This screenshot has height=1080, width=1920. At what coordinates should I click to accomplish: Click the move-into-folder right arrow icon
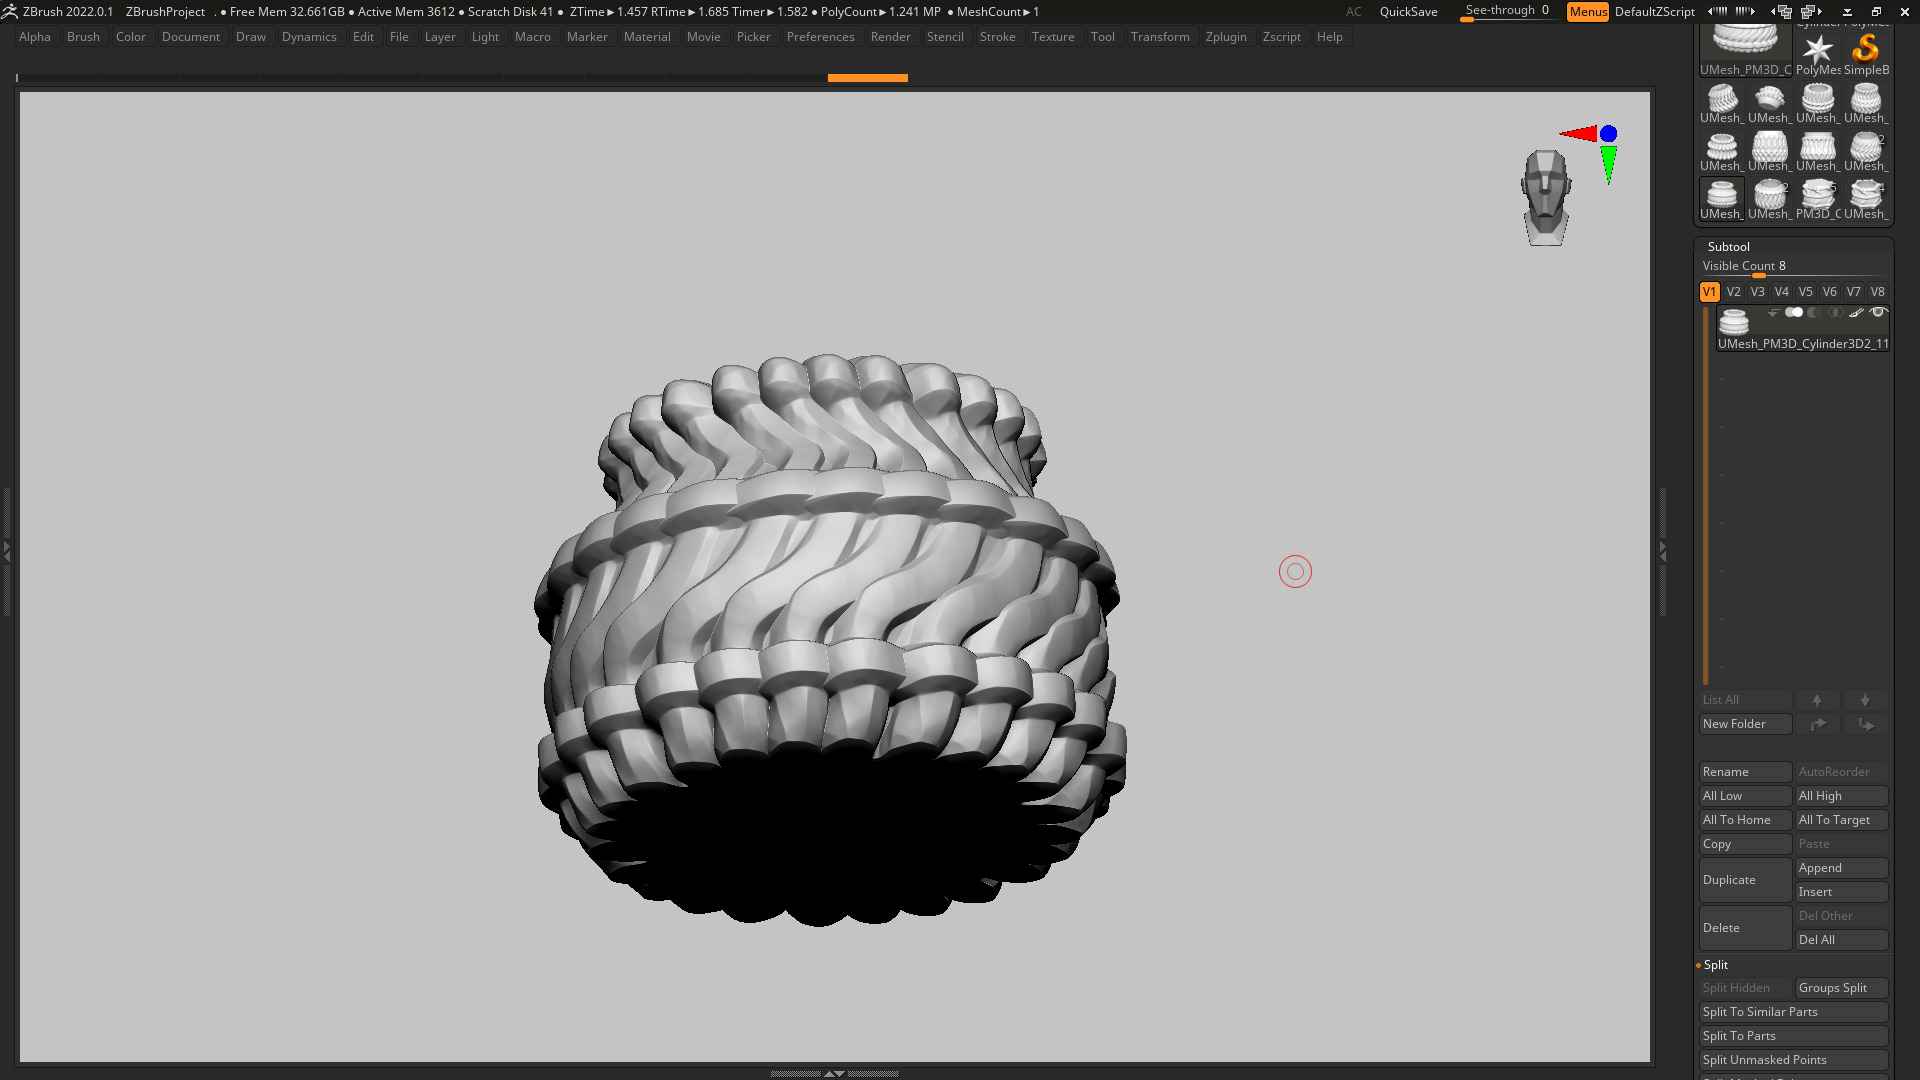click(x=1817, y=724)
